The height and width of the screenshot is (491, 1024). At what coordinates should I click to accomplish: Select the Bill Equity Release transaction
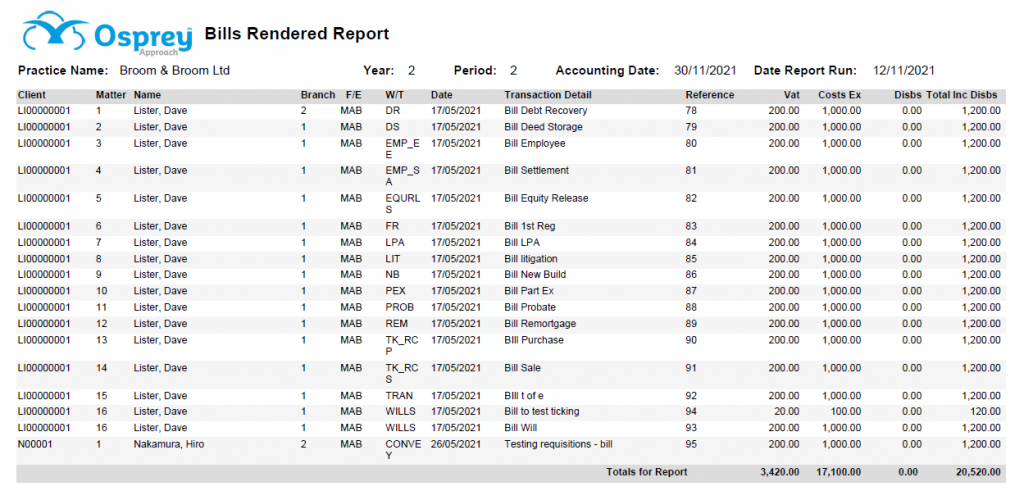tap(547, 198)
